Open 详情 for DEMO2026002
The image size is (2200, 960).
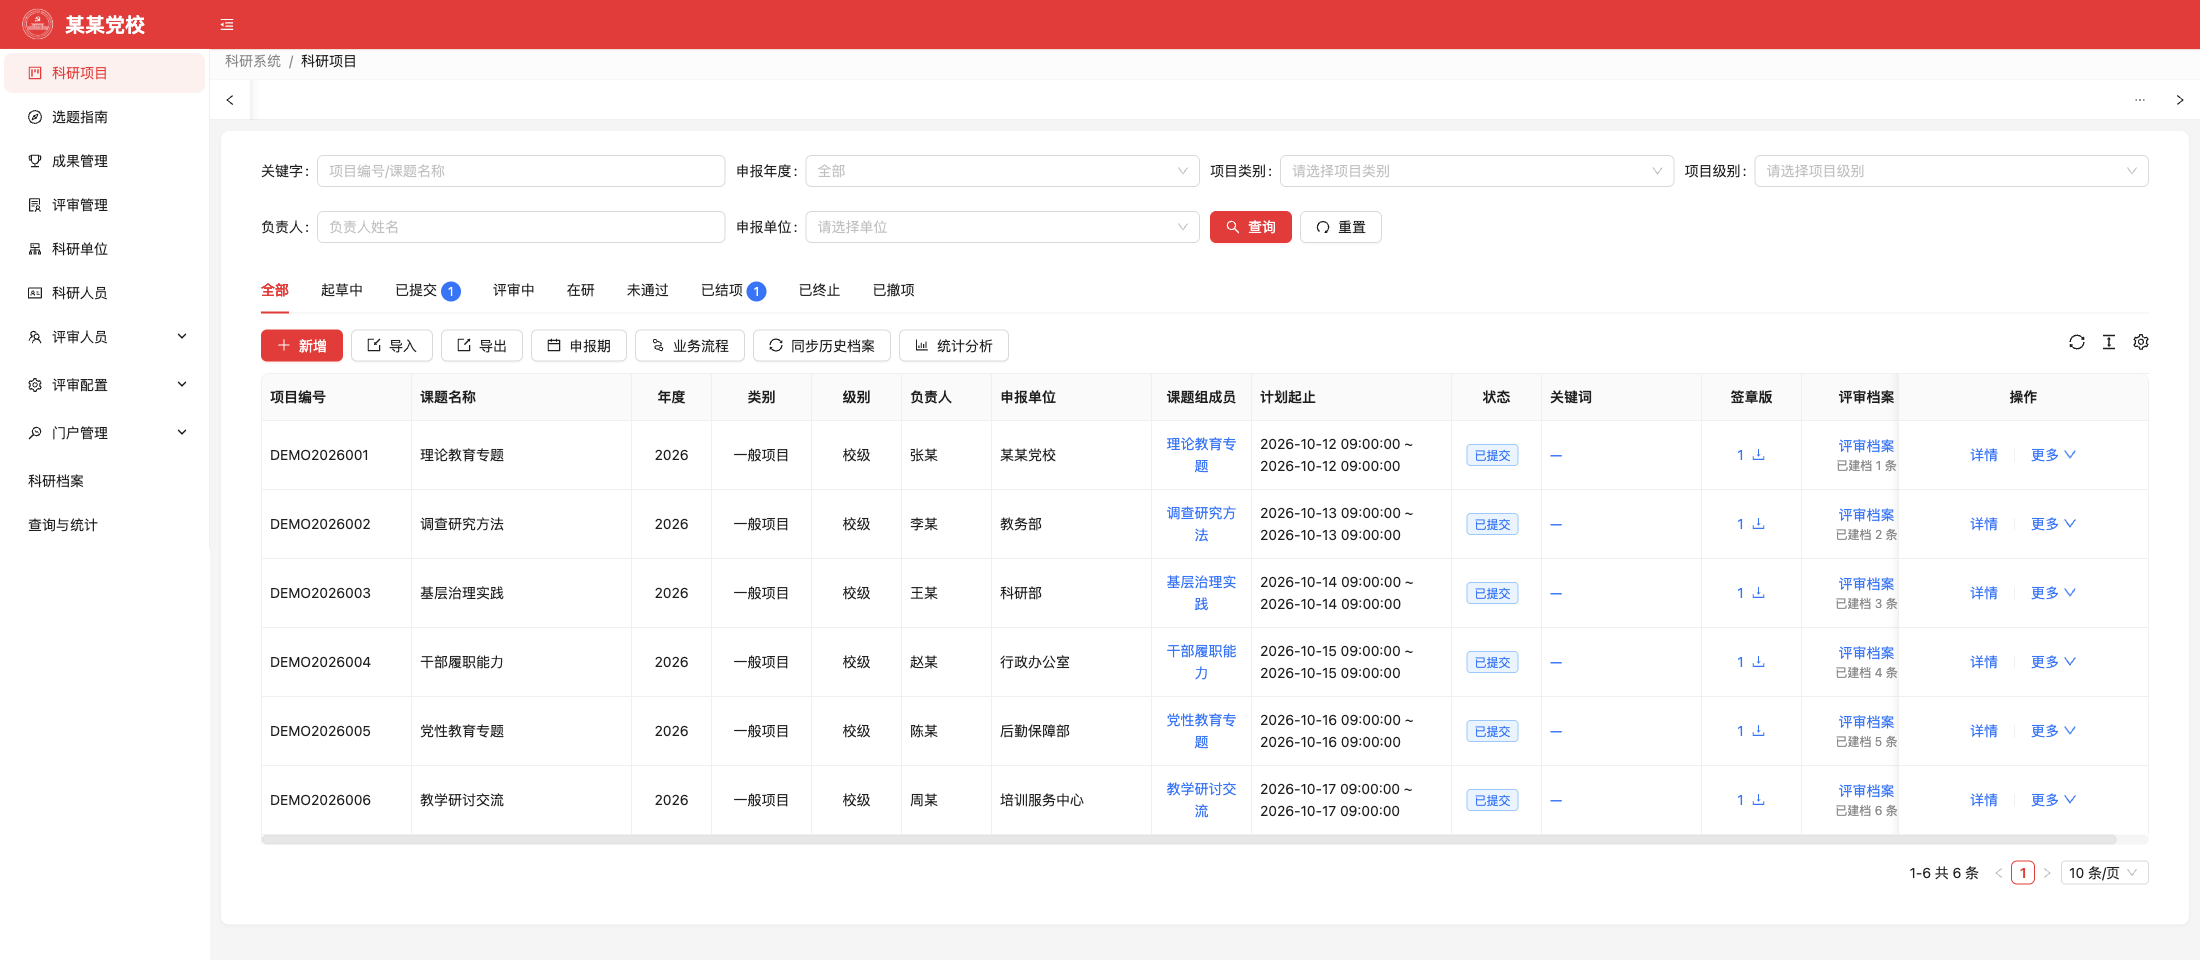point(1984,524)
